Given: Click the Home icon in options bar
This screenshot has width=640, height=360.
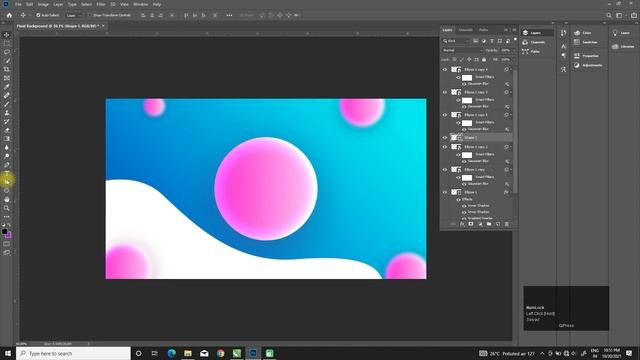Looking at the screenshot, I should coord(9,16).
